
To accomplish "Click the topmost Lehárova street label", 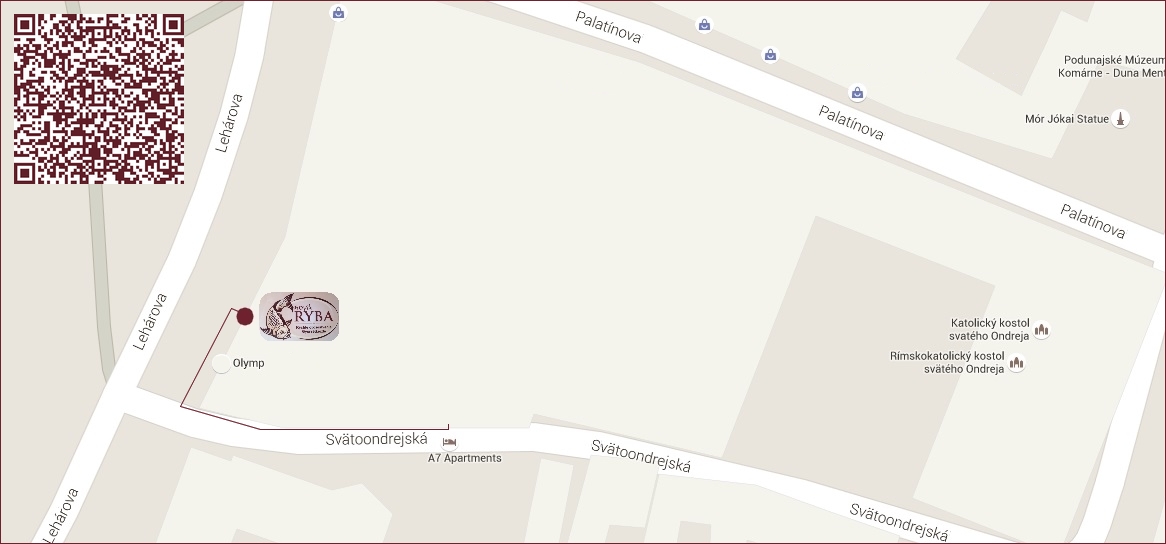I will 229,123.
